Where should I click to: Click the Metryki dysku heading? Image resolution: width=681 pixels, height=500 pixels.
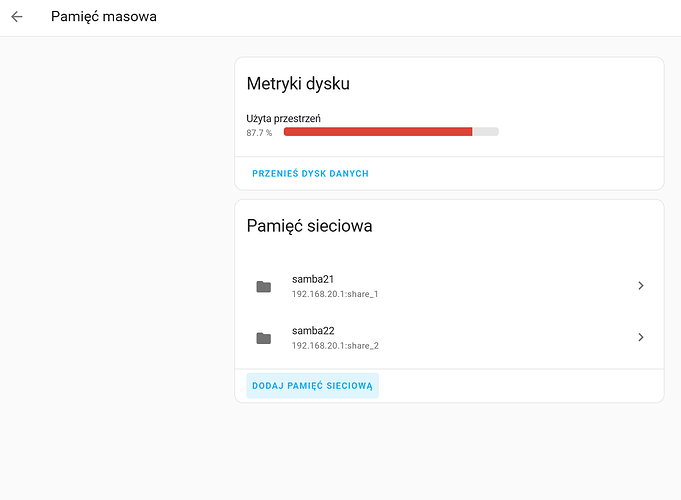pyautogui.click(x=298, y=84)
